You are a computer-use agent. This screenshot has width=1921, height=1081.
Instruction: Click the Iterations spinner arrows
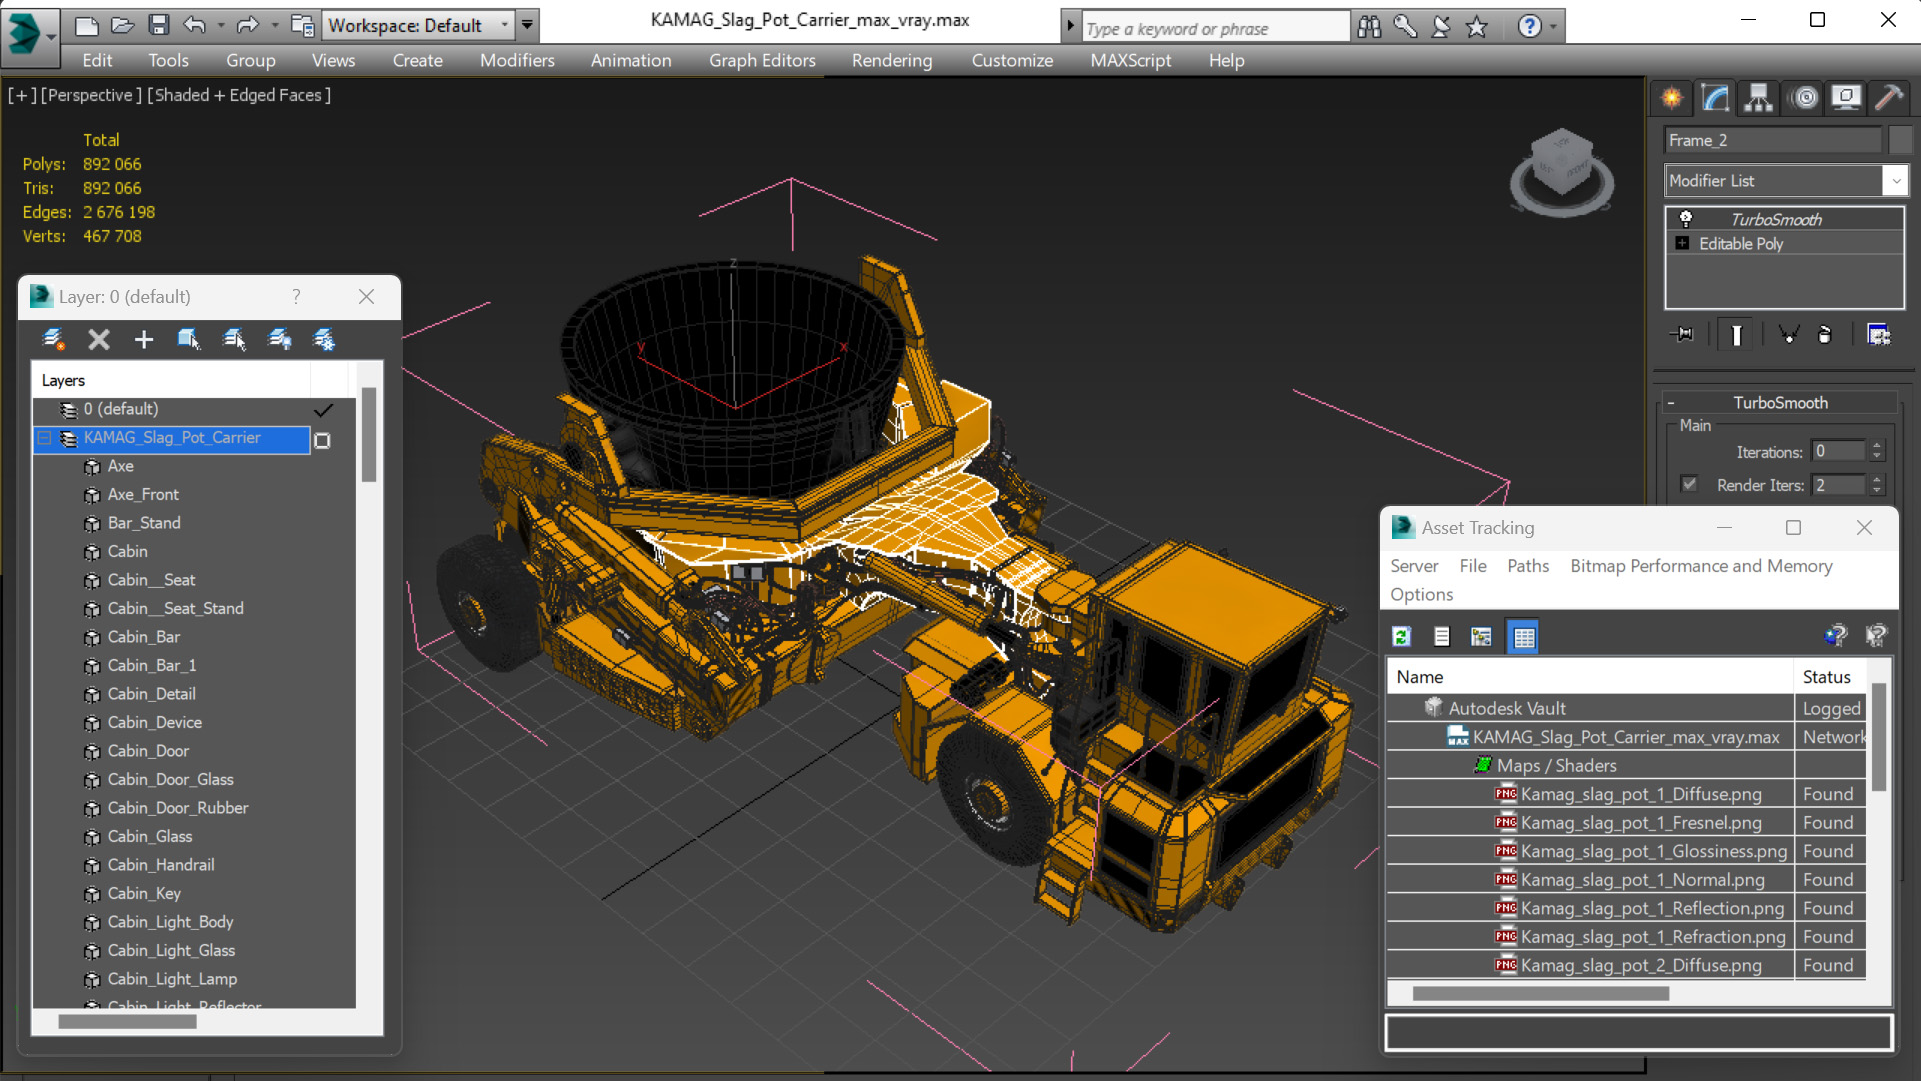[x=1877, y=452]
